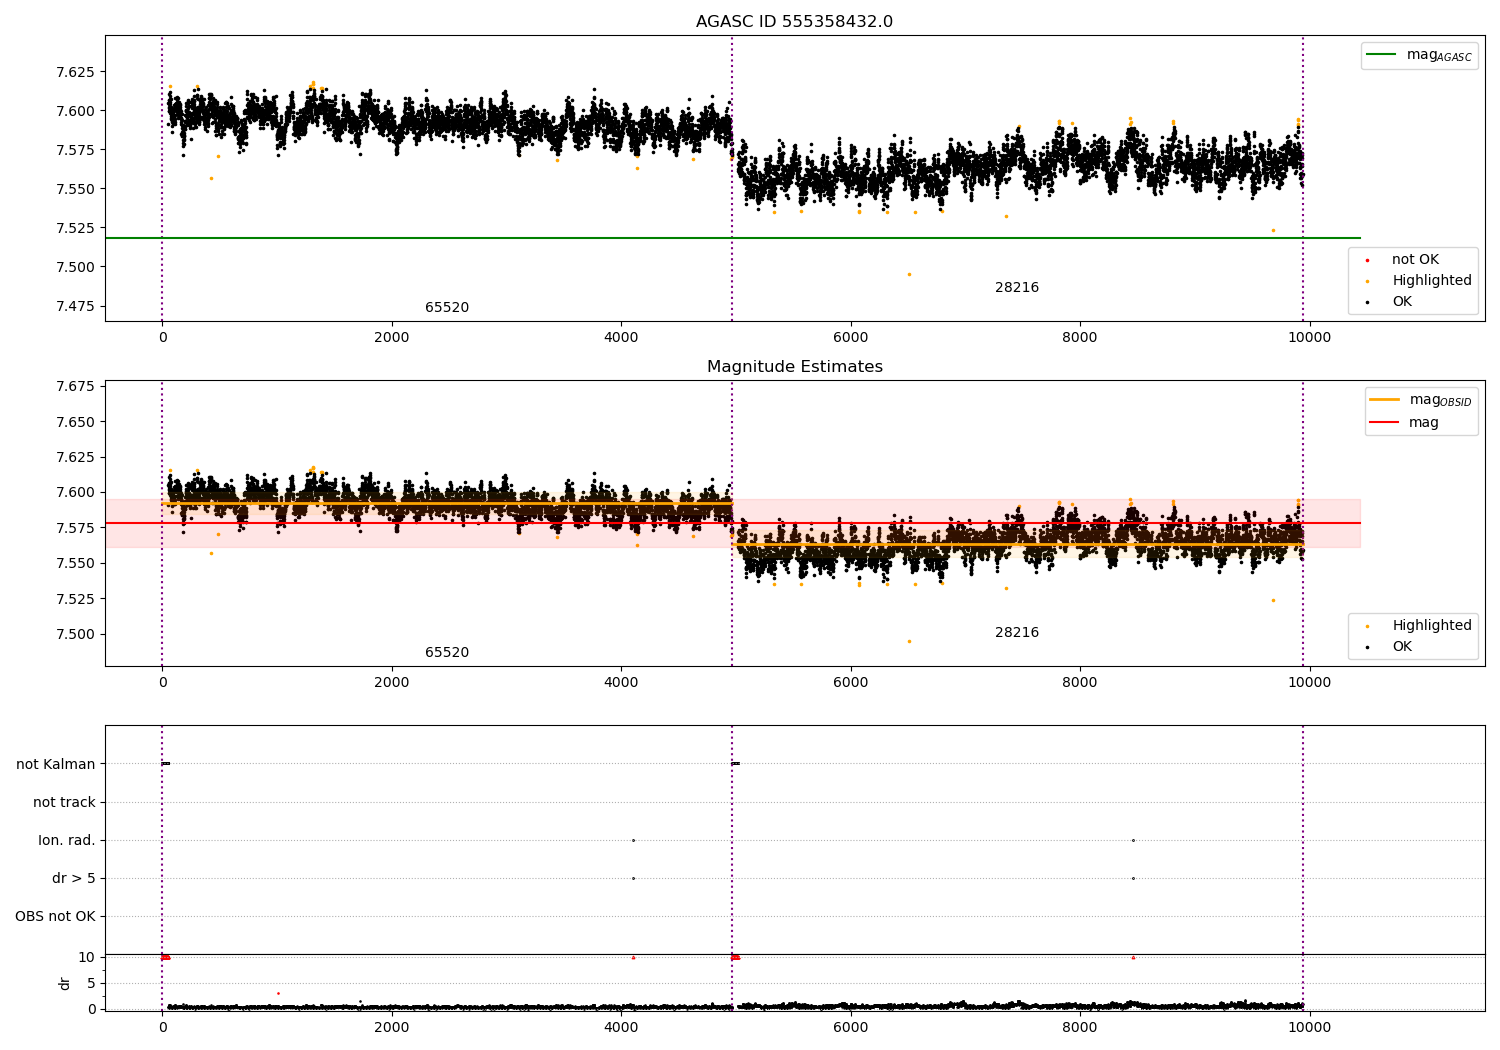The width and height of the screenshot is (1500, 1050).
Task: Click the red dr point near x=1000
Action: pos(278,993)
